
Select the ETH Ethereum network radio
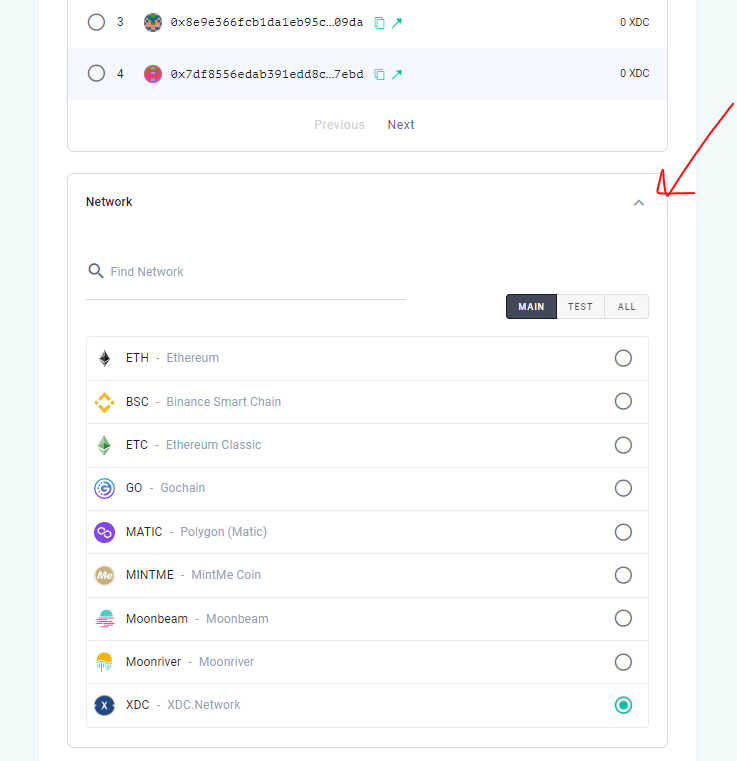click(x=623, y=358)
